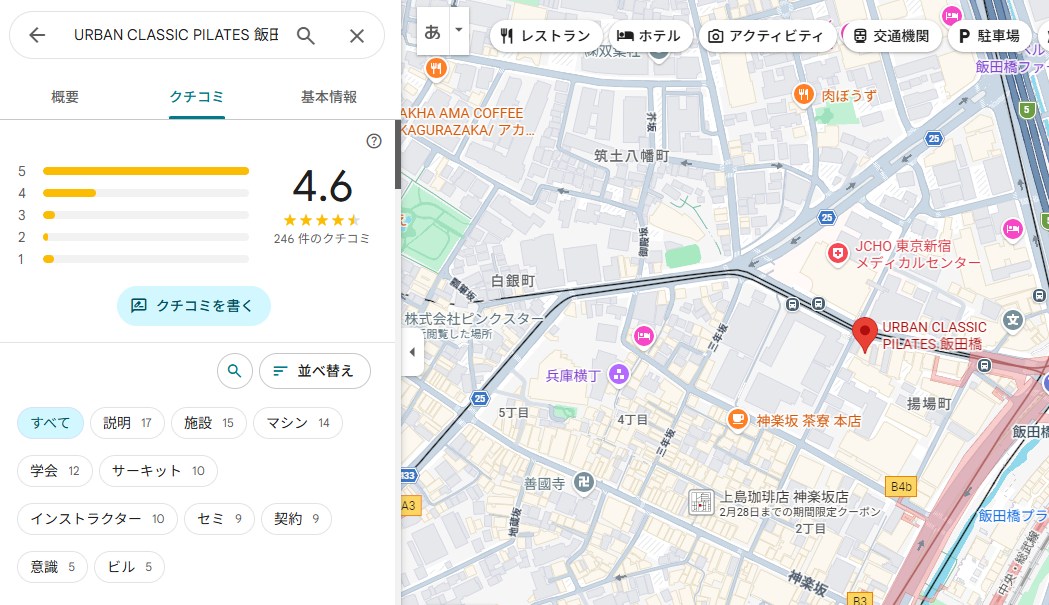Click the 善國寺 temple marker
The image size is (1049, 605).
click(585, 482)
